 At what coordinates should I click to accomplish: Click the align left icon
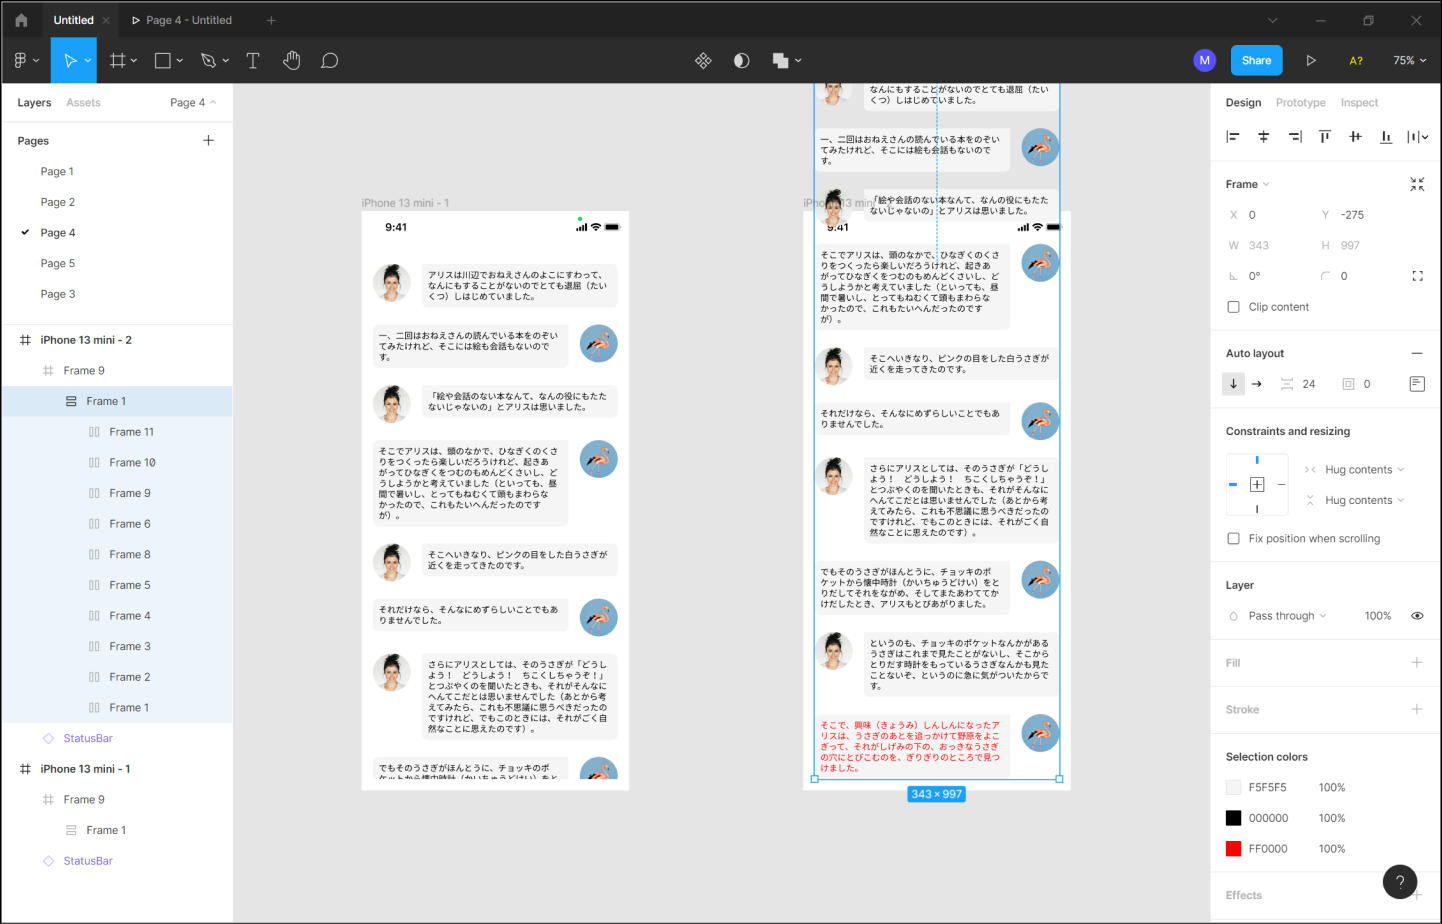pyautogui.click(x=1233, y=137)
